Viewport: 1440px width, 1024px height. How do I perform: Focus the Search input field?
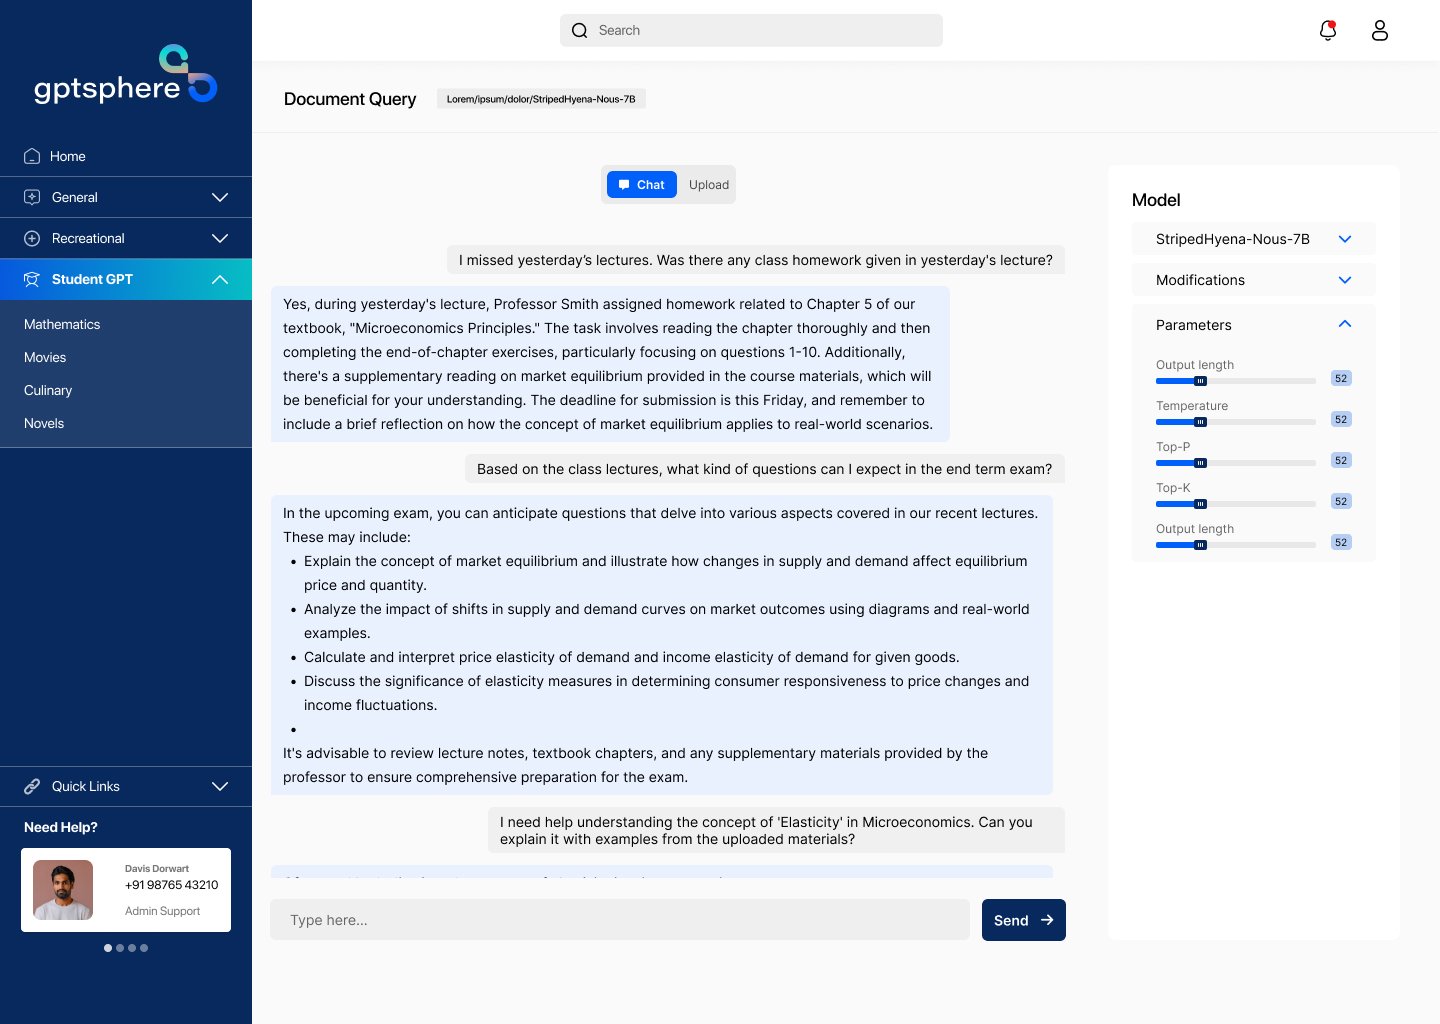tap(751, 30)
